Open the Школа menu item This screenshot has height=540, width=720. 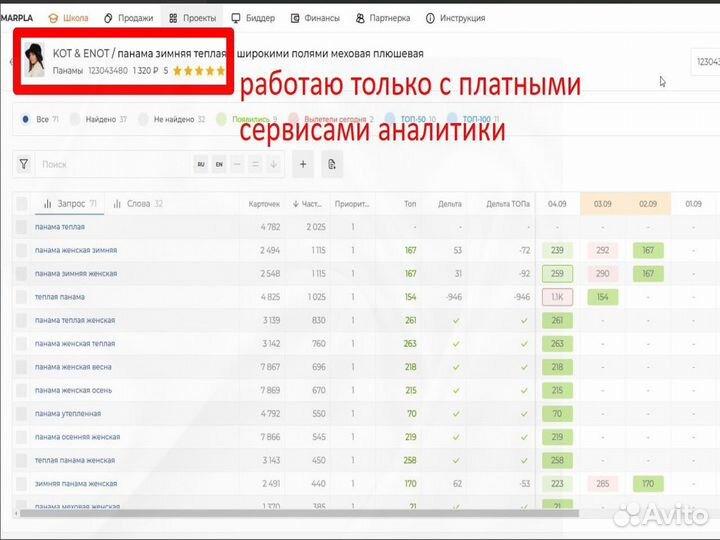point(68,18)
